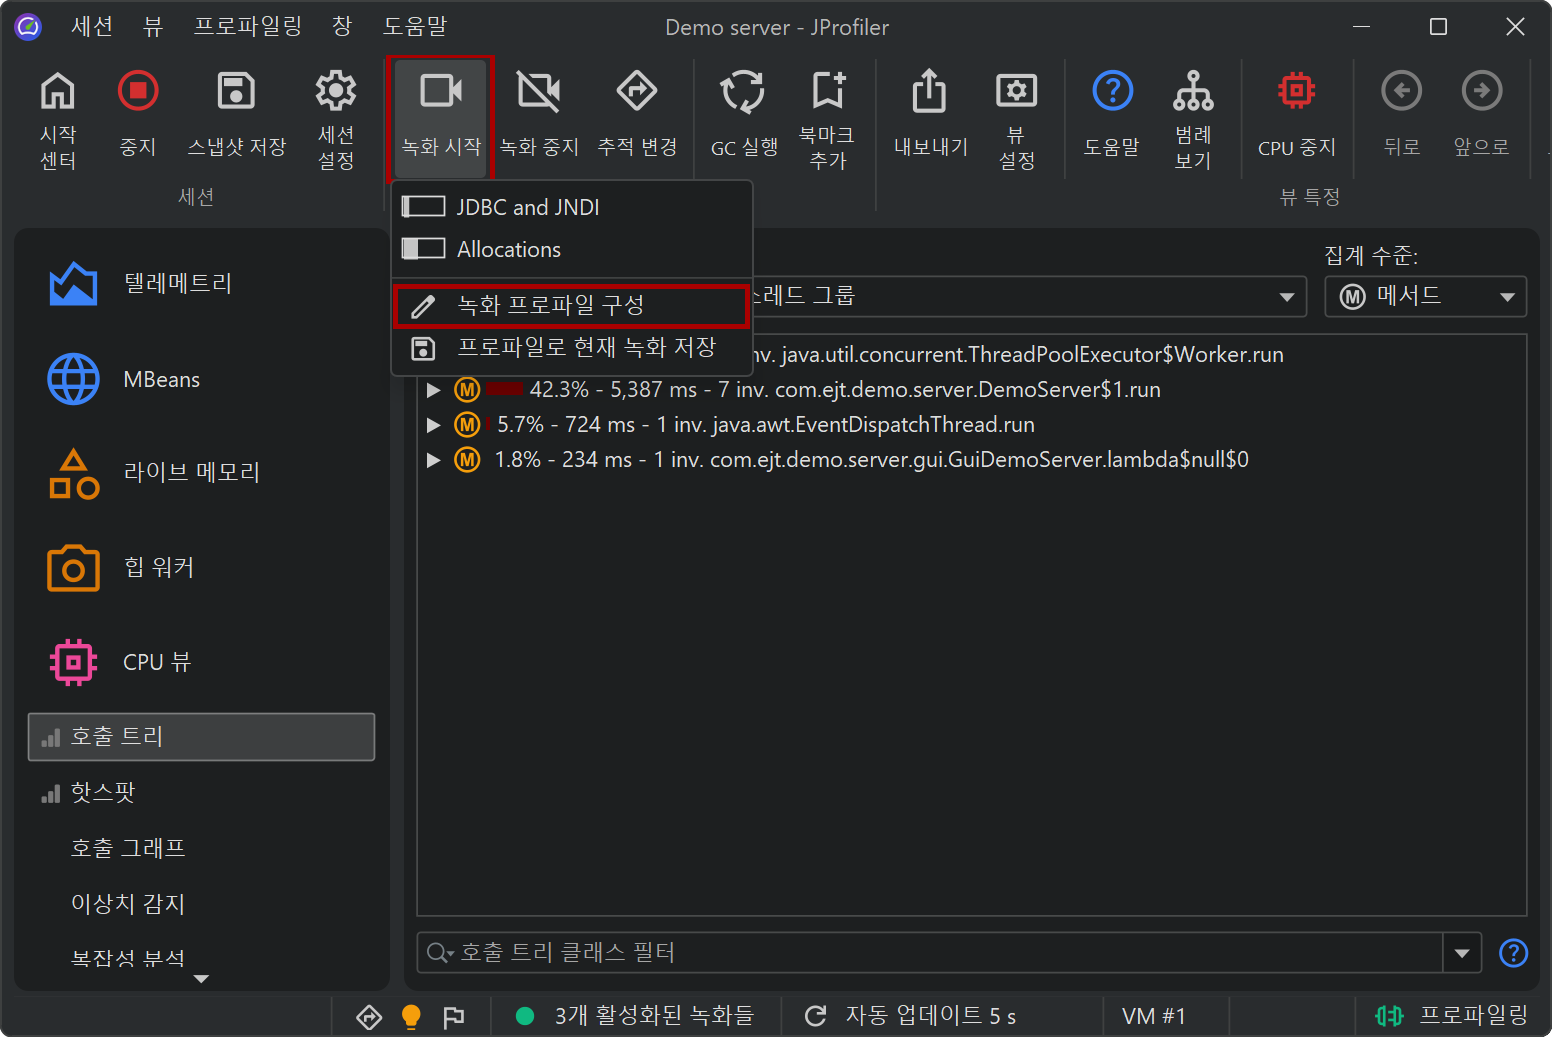
Task: Toggle JDBC and JNDI recording switch
Action: click(x=423, y=207)
